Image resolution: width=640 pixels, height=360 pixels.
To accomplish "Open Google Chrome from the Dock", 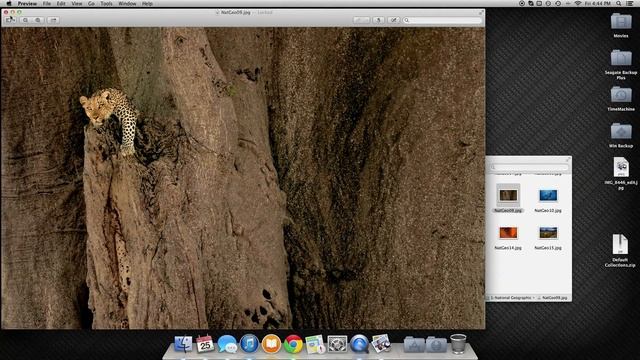I will pyautogui.click(x=293, y=344).
